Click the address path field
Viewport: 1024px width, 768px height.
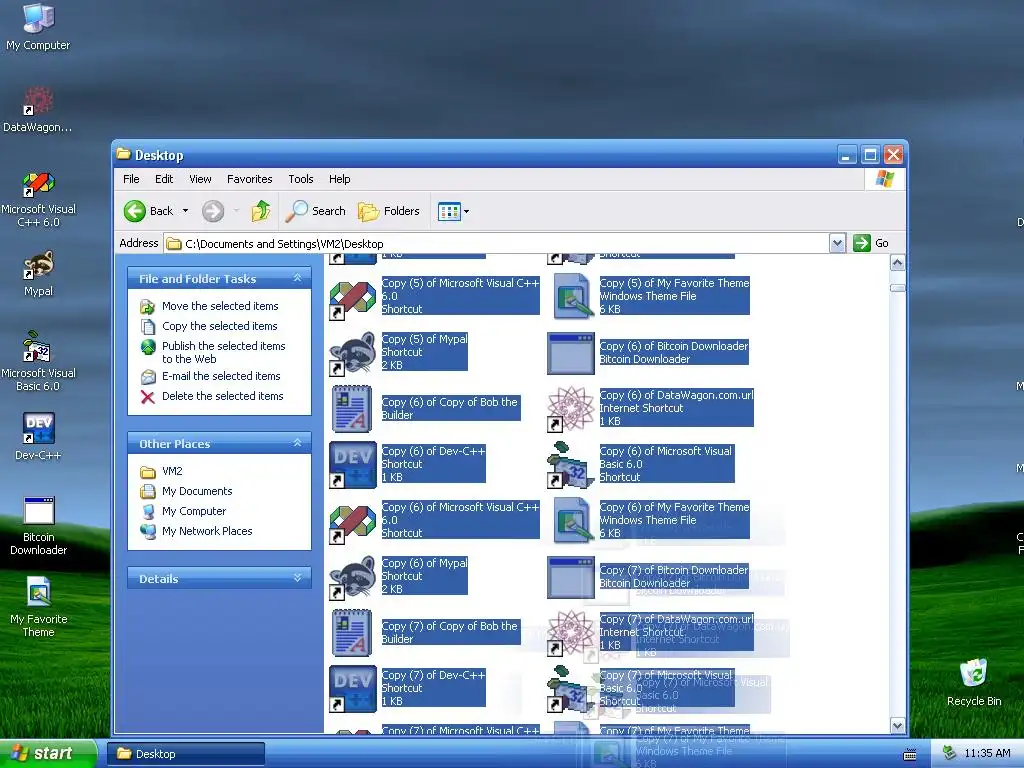[x=496, y=244]
